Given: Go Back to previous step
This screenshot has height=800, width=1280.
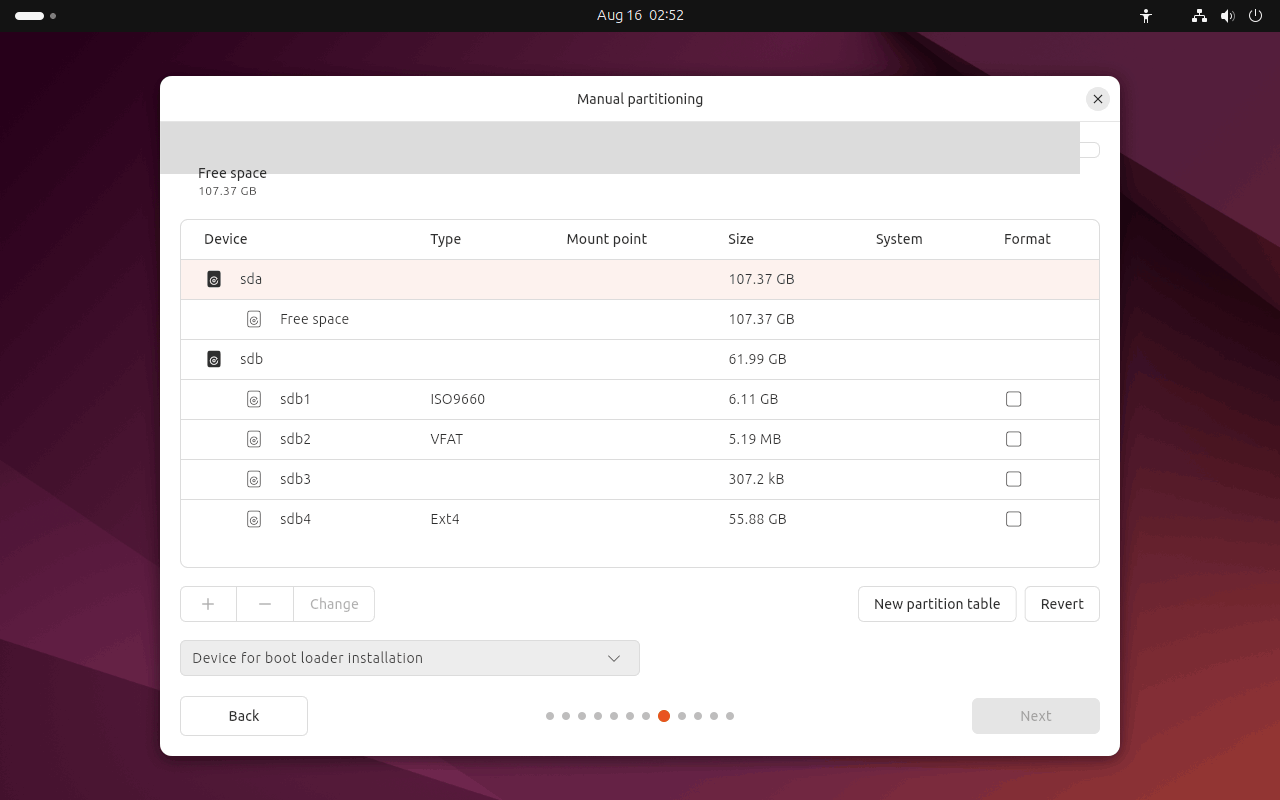Looking at the screenshot, I should tap(244, 716).
